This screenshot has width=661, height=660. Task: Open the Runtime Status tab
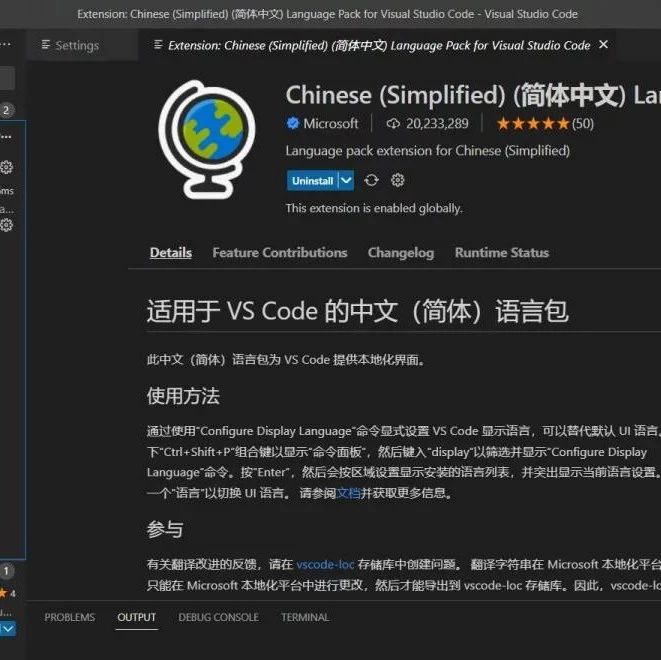pyautogui.click(x=502, y=252)
